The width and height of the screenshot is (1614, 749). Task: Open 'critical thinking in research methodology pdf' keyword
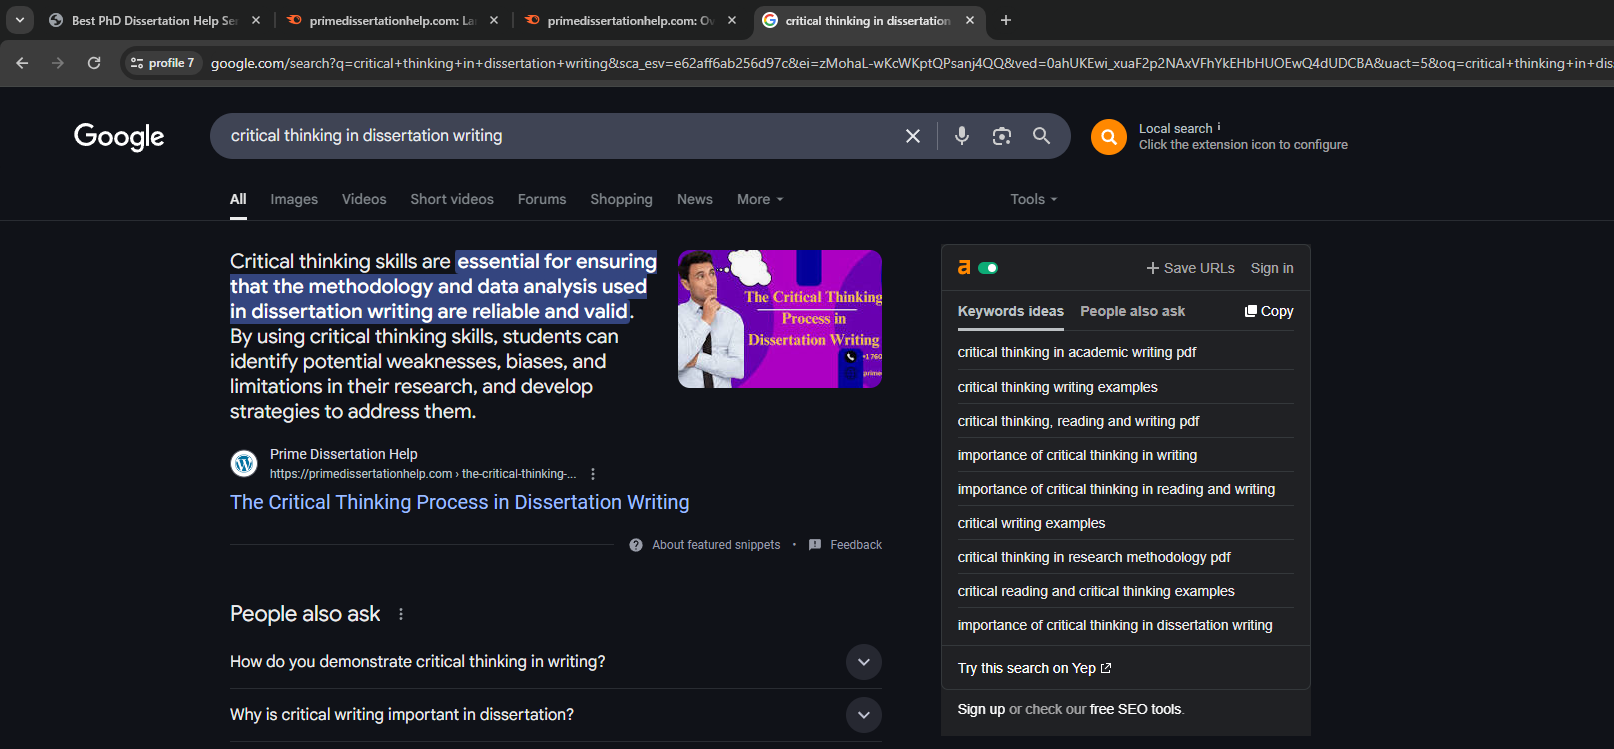tap(1094, 557)
